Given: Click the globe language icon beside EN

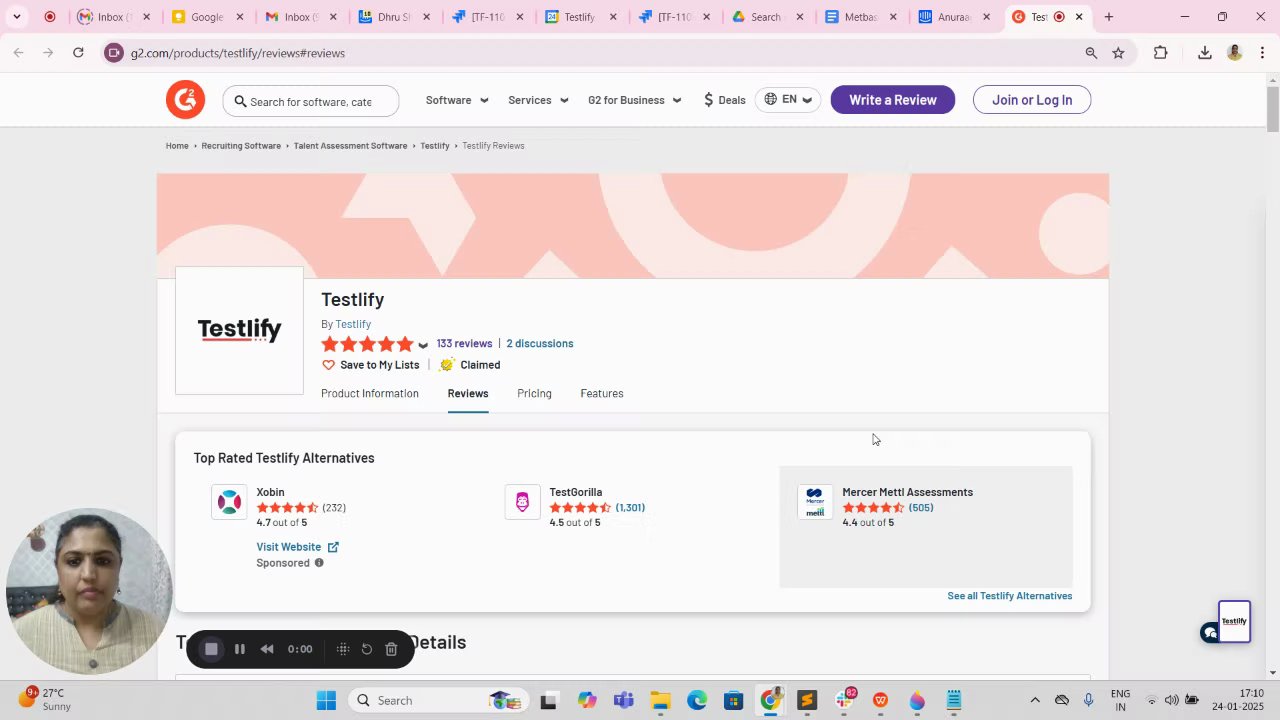Looking at the screenshot, I should coord(771,99).
